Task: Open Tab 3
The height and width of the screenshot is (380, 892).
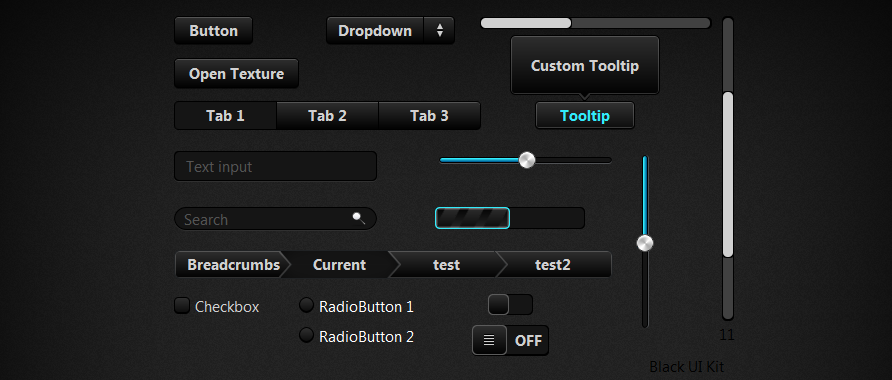Action: coord(430,116)
